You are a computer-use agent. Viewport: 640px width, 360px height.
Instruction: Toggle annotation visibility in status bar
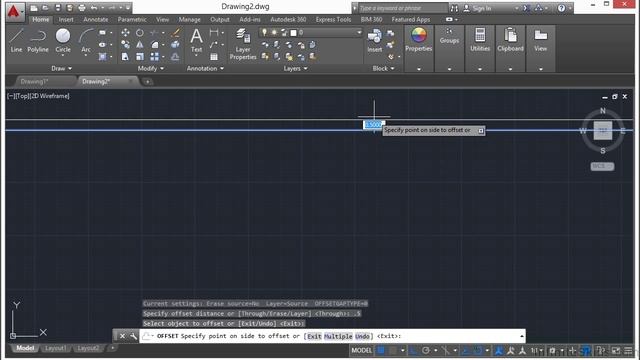click(498, 350)
